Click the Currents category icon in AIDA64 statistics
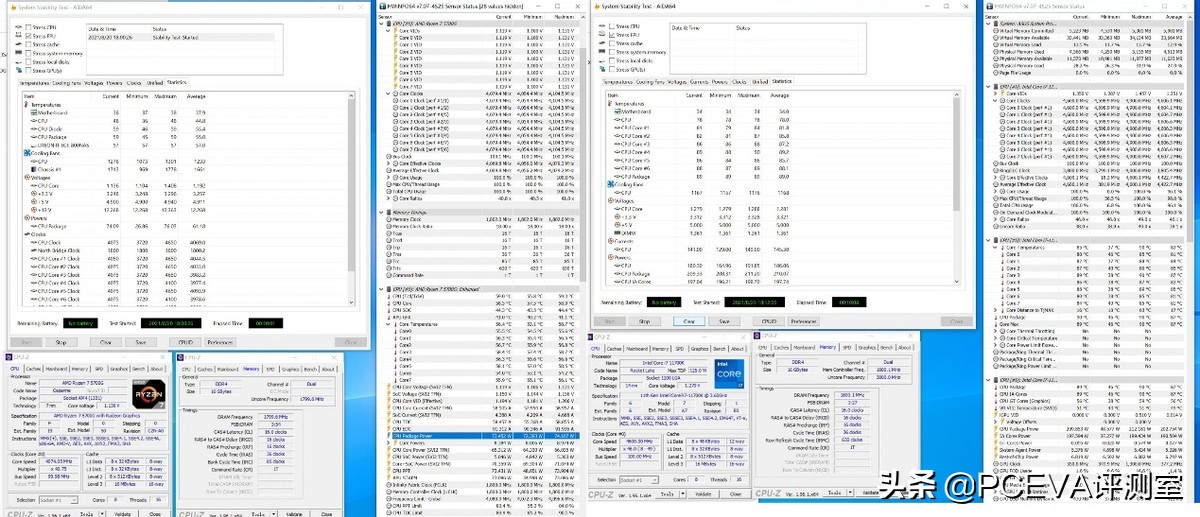 pos(609,239)
